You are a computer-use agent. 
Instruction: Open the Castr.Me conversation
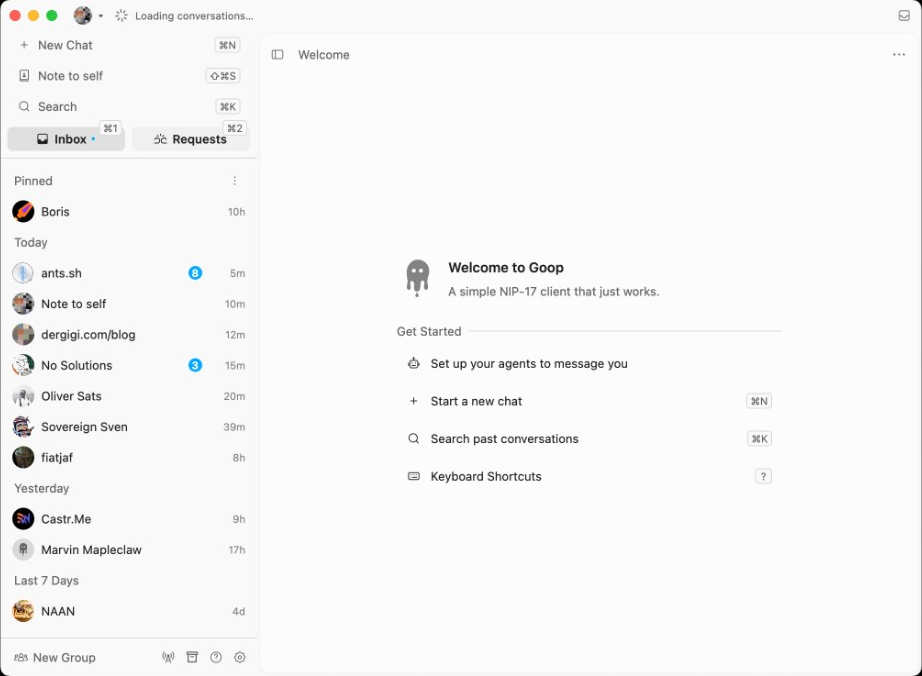tap(129, 519)
